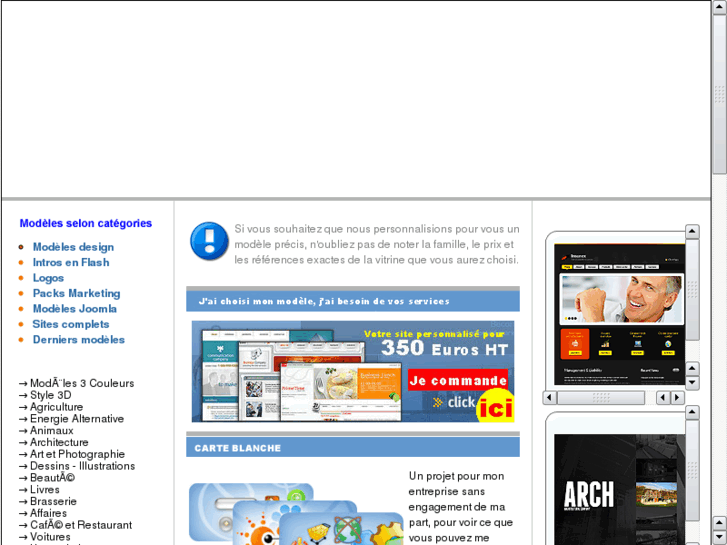Open the Packs Marketing link
This screenshot has width=727, height=545.
77,293
